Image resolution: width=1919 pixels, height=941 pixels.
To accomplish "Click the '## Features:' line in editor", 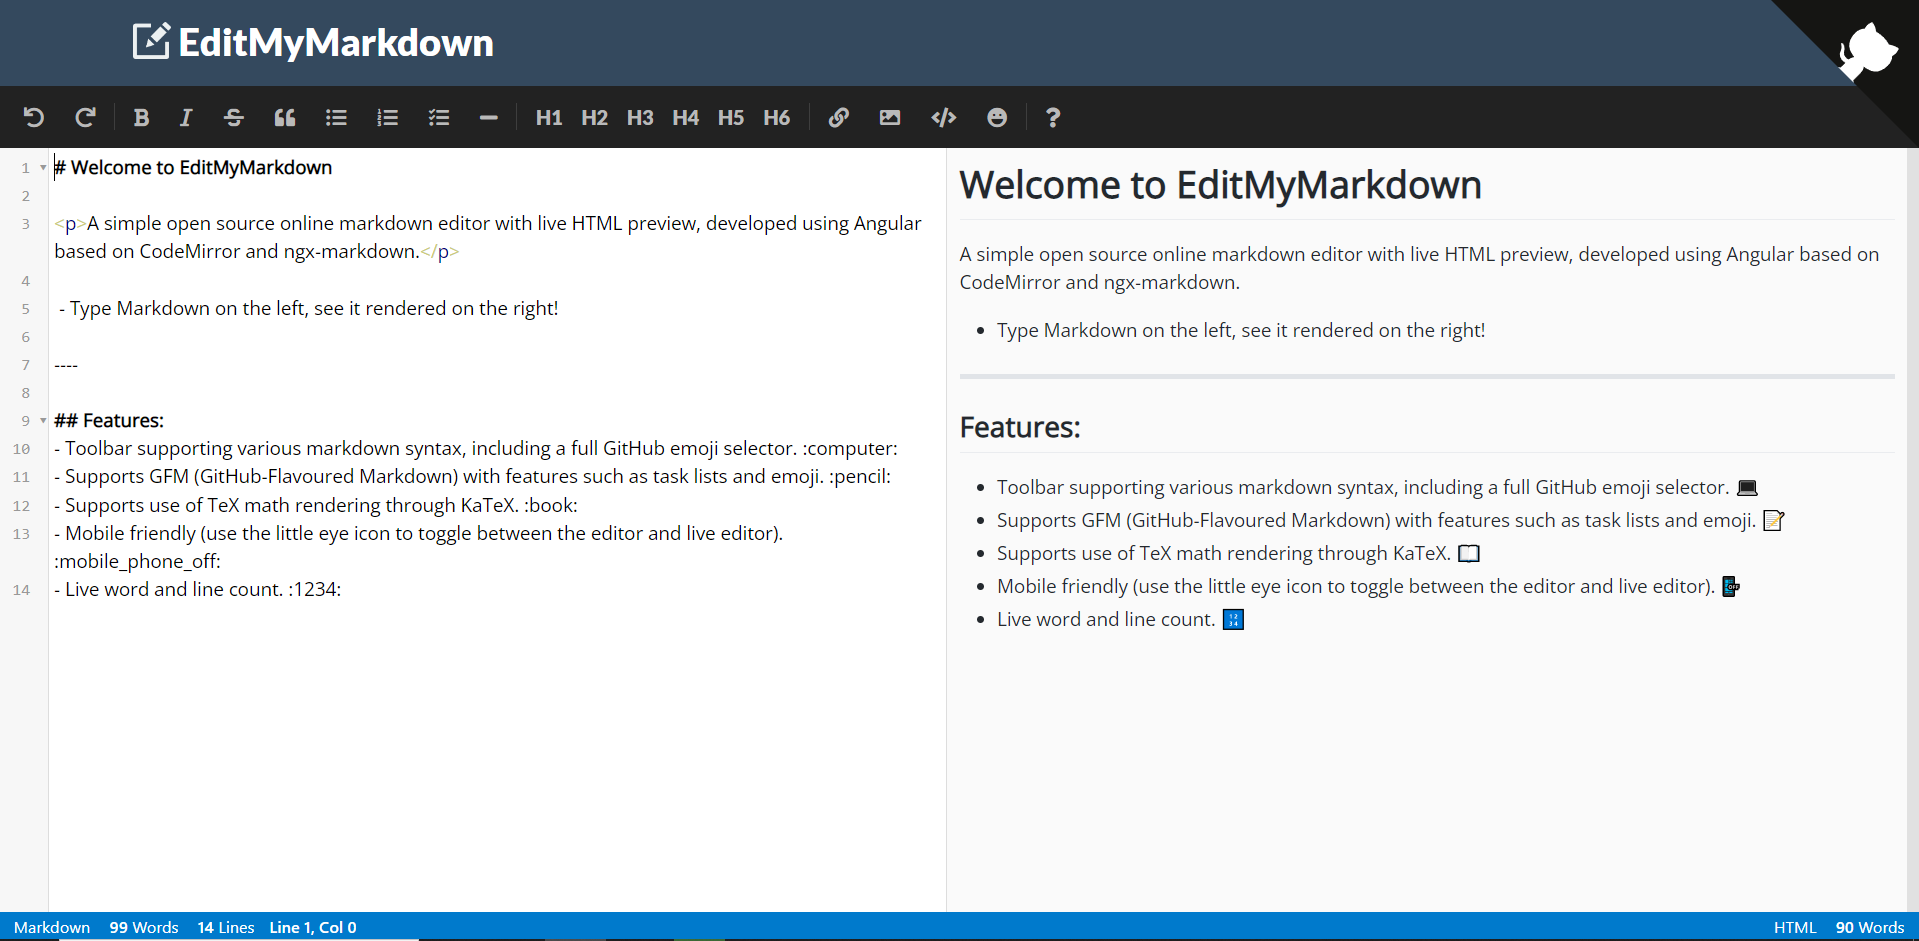I will [x=109, y=421].
